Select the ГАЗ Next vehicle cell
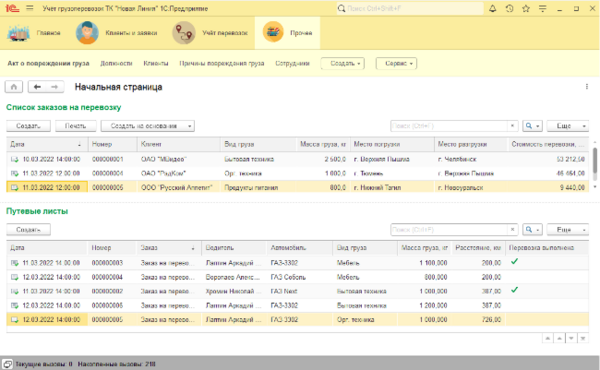600x370 pixels. coord(300,291)
